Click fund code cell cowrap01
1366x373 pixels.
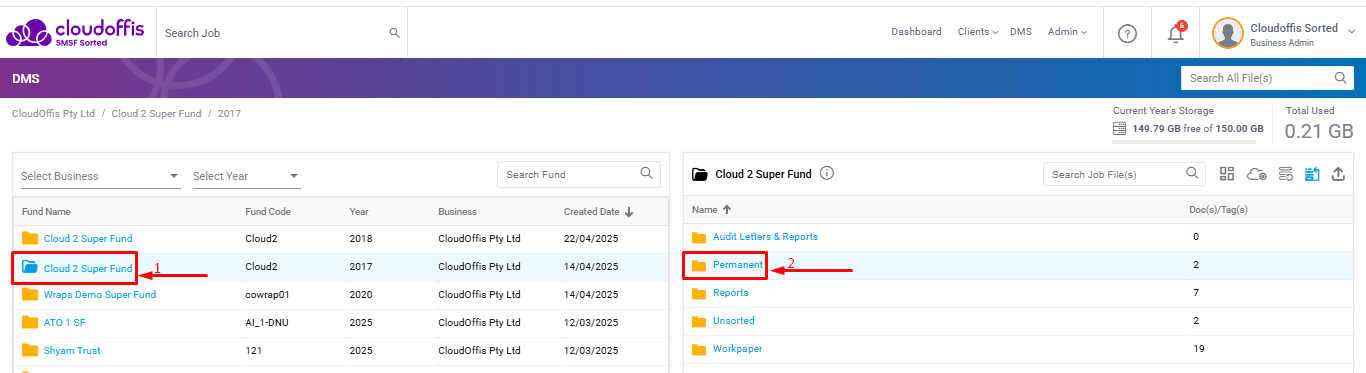pos(267,295)
